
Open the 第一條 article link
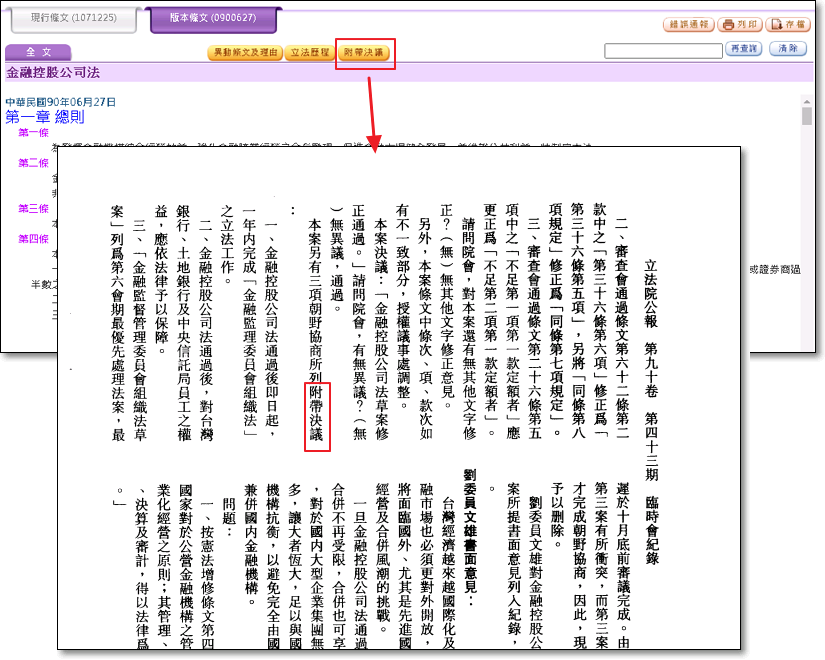(33, 132)
